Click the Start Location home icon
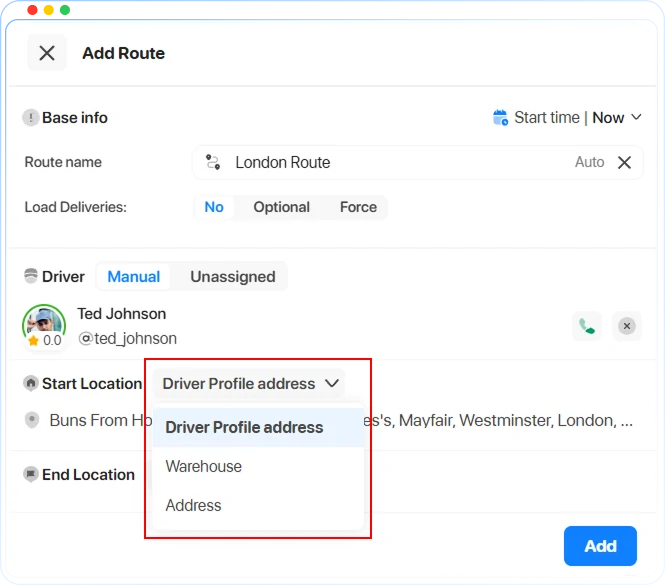The image size is (665, 585). [31, 383]
